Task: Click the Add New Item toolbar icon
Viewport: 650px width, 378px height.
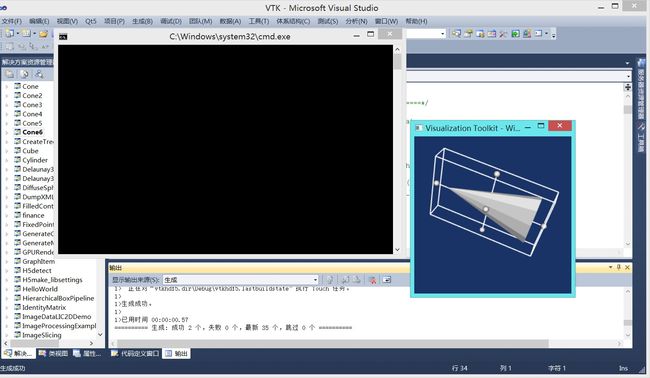Action: coord(26,33)
